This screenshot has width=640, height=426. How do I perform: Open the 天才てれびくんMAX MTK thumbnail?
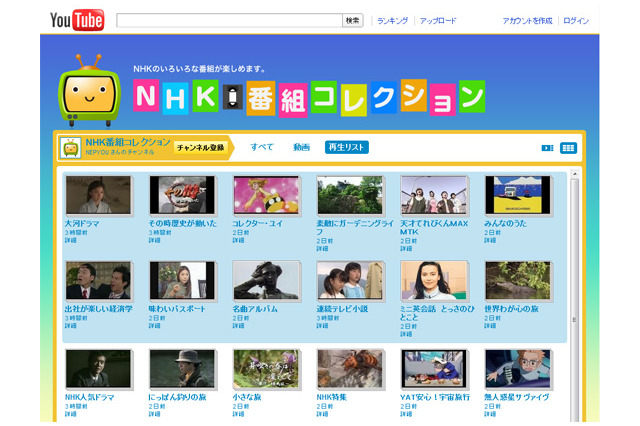pos(434,195)
